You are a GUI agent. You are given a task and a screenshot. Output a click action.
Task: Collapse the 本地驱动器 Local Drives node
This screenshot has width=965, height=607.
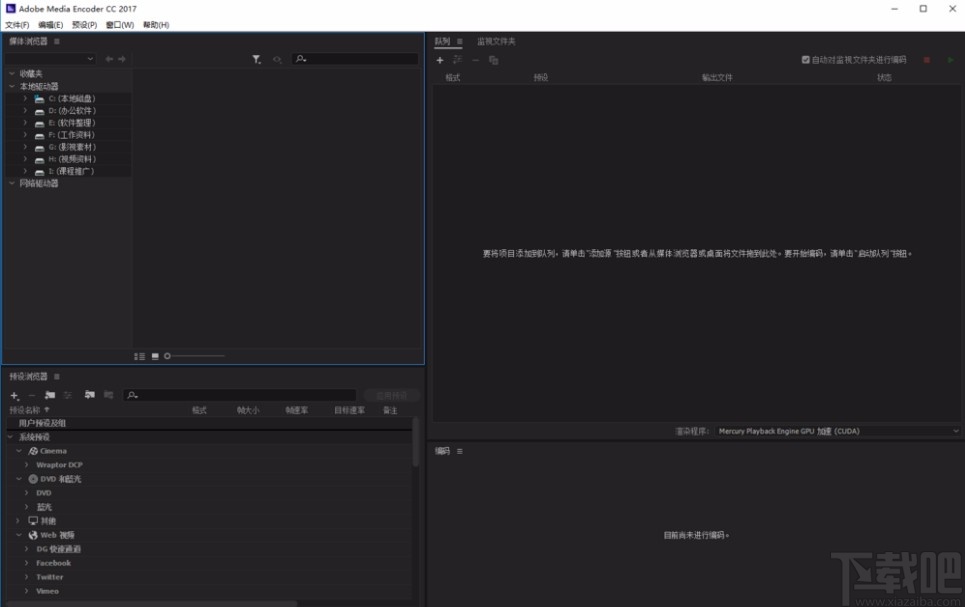[12, 86]
